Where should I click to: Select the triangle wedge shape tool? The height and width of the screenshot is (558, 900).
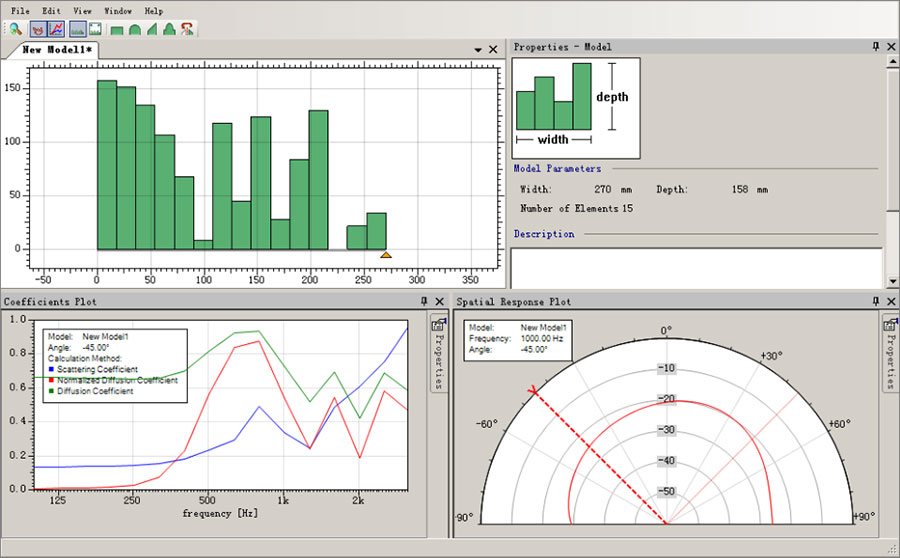pos(152,29)
